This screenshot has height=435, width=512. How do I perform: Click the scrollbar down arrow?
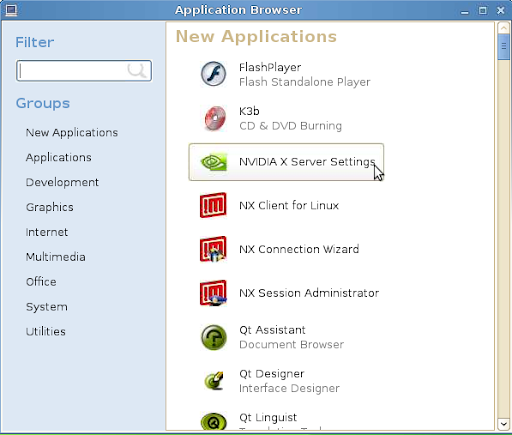pos(503,424)
